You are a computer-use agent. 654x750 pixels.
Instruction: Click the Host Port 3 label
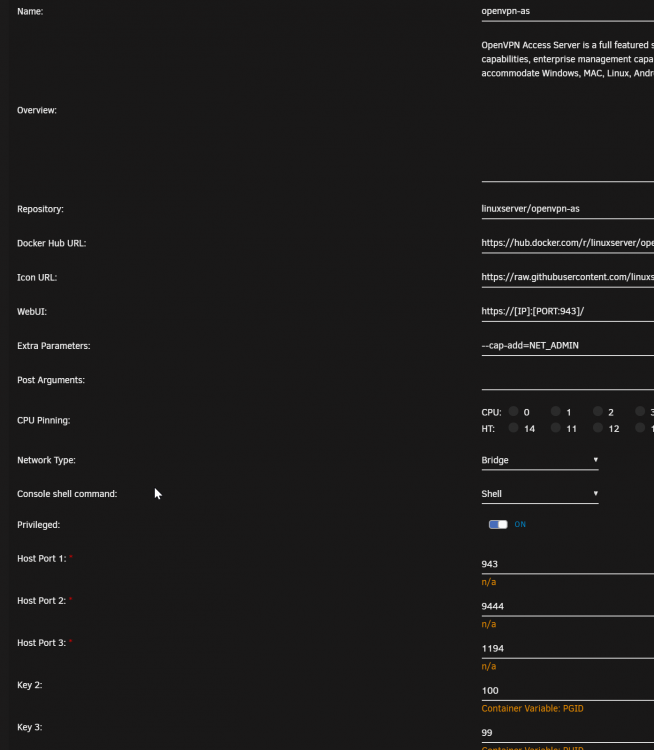click(42, 643)
